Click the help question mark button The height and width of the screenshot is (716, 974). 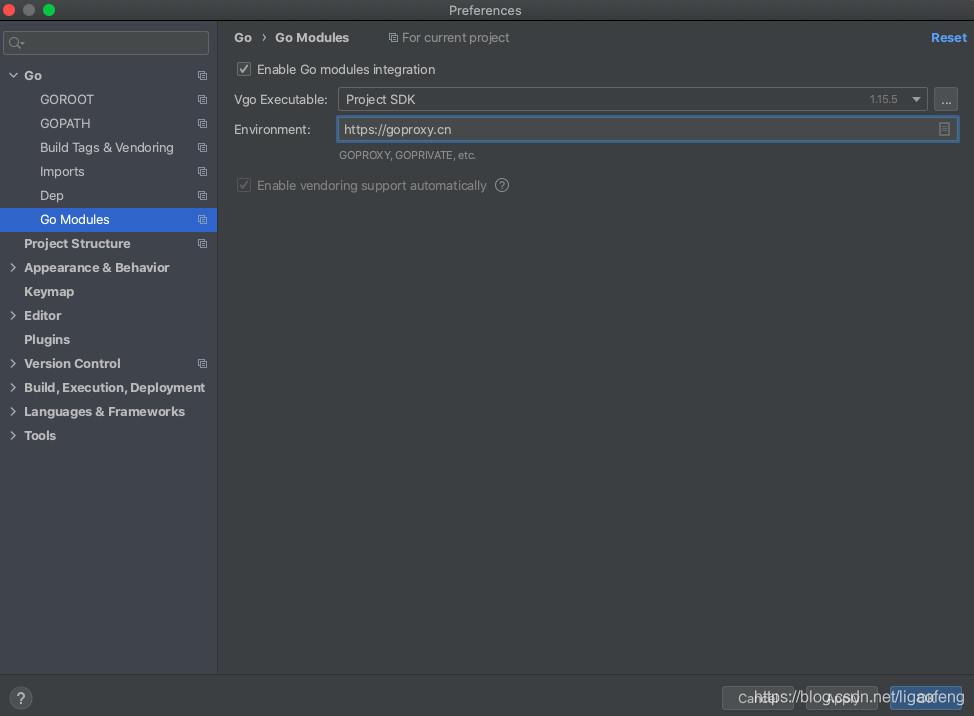point(20,698)
